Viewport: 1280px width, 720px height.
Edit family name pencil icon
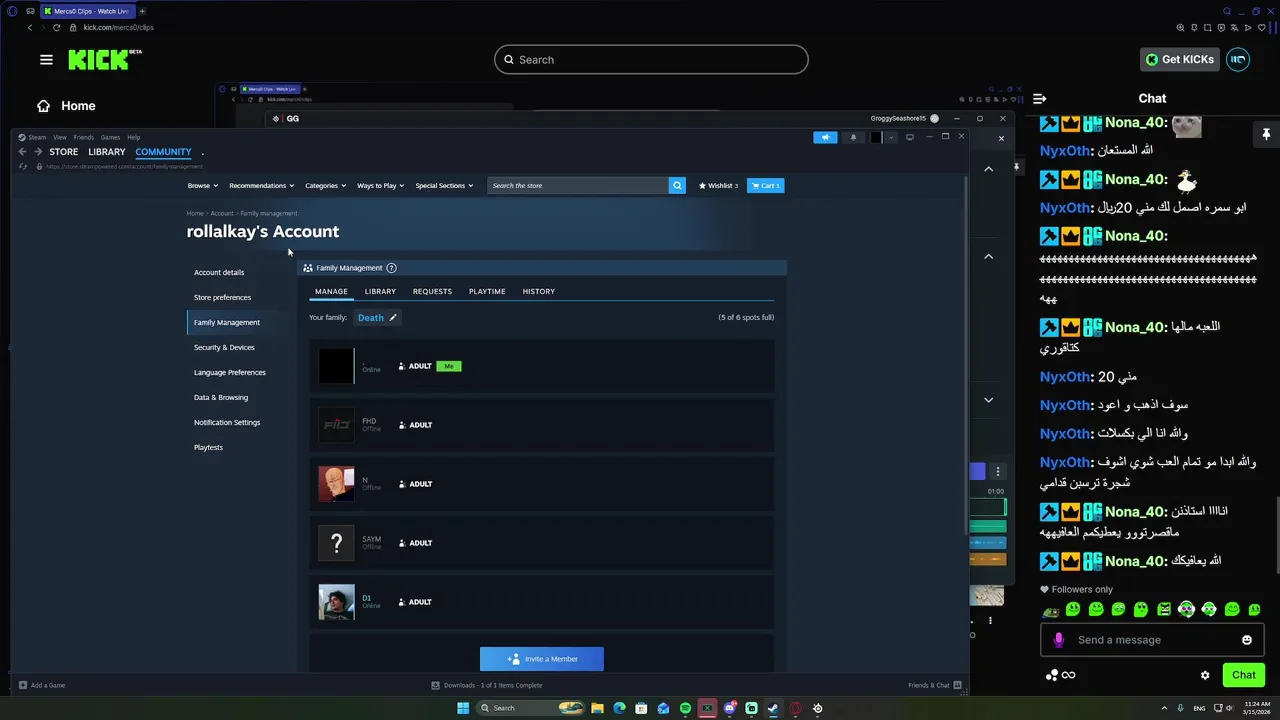pyautogui.click(x=393, y=318)
